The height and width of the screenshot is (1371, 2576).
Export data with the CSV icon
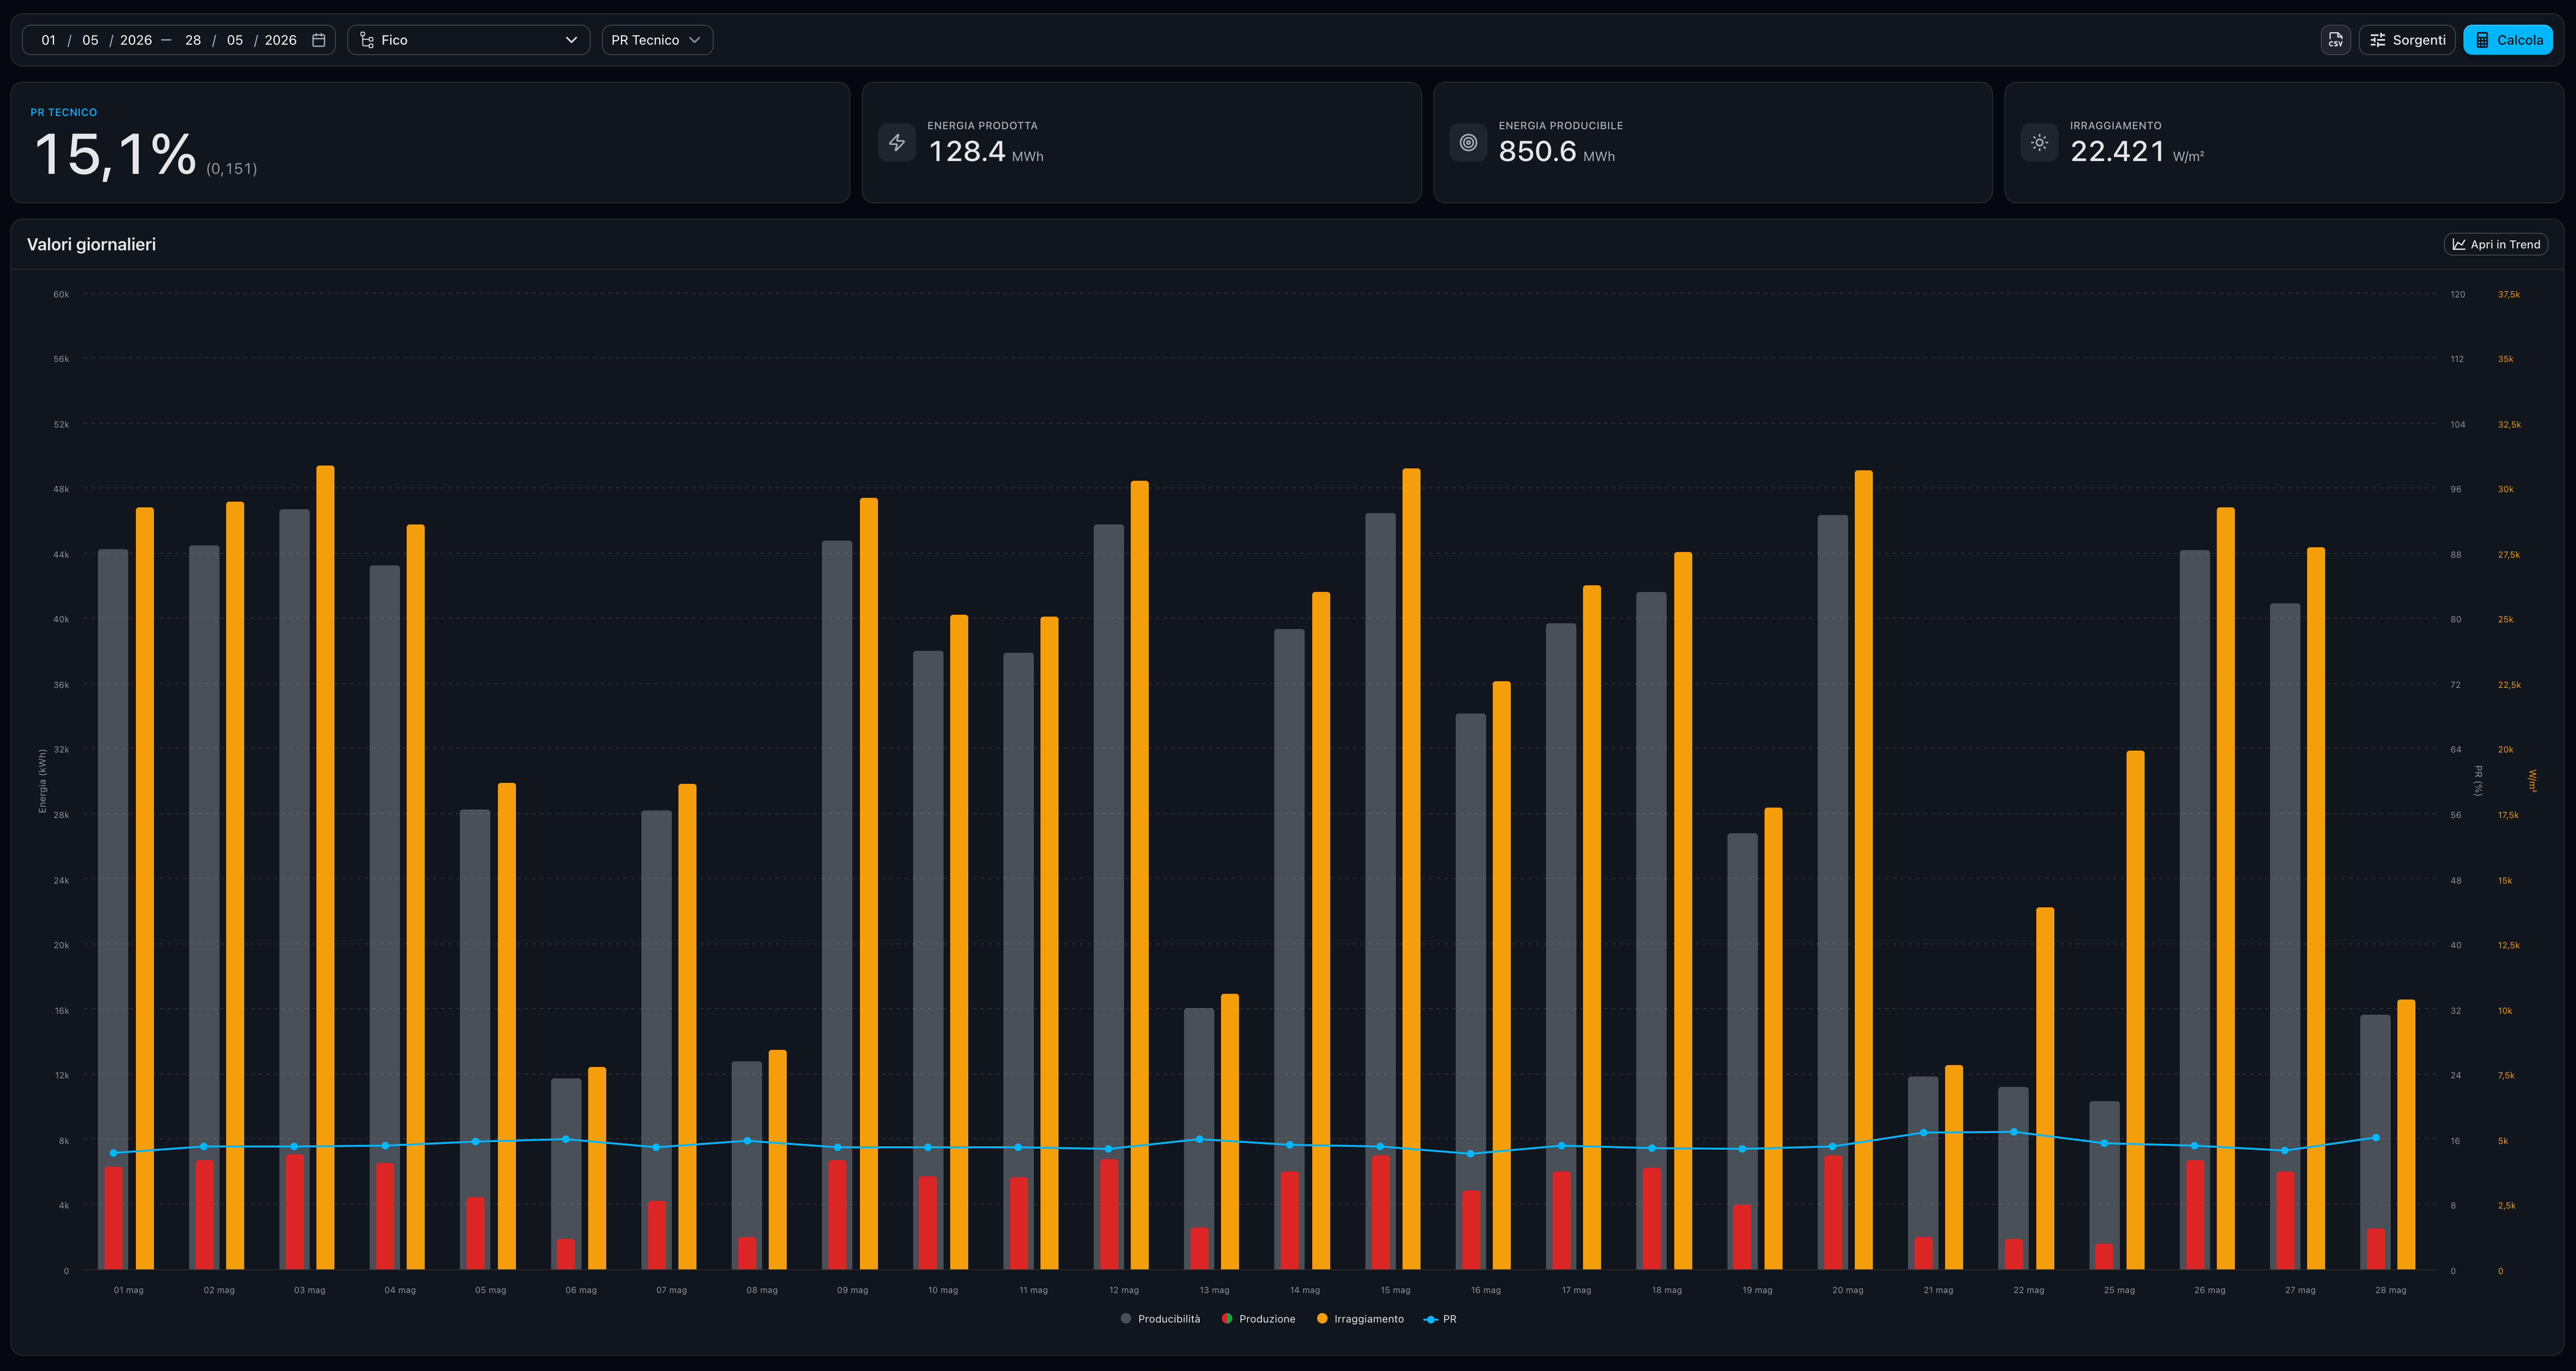tap(2335, 40)
